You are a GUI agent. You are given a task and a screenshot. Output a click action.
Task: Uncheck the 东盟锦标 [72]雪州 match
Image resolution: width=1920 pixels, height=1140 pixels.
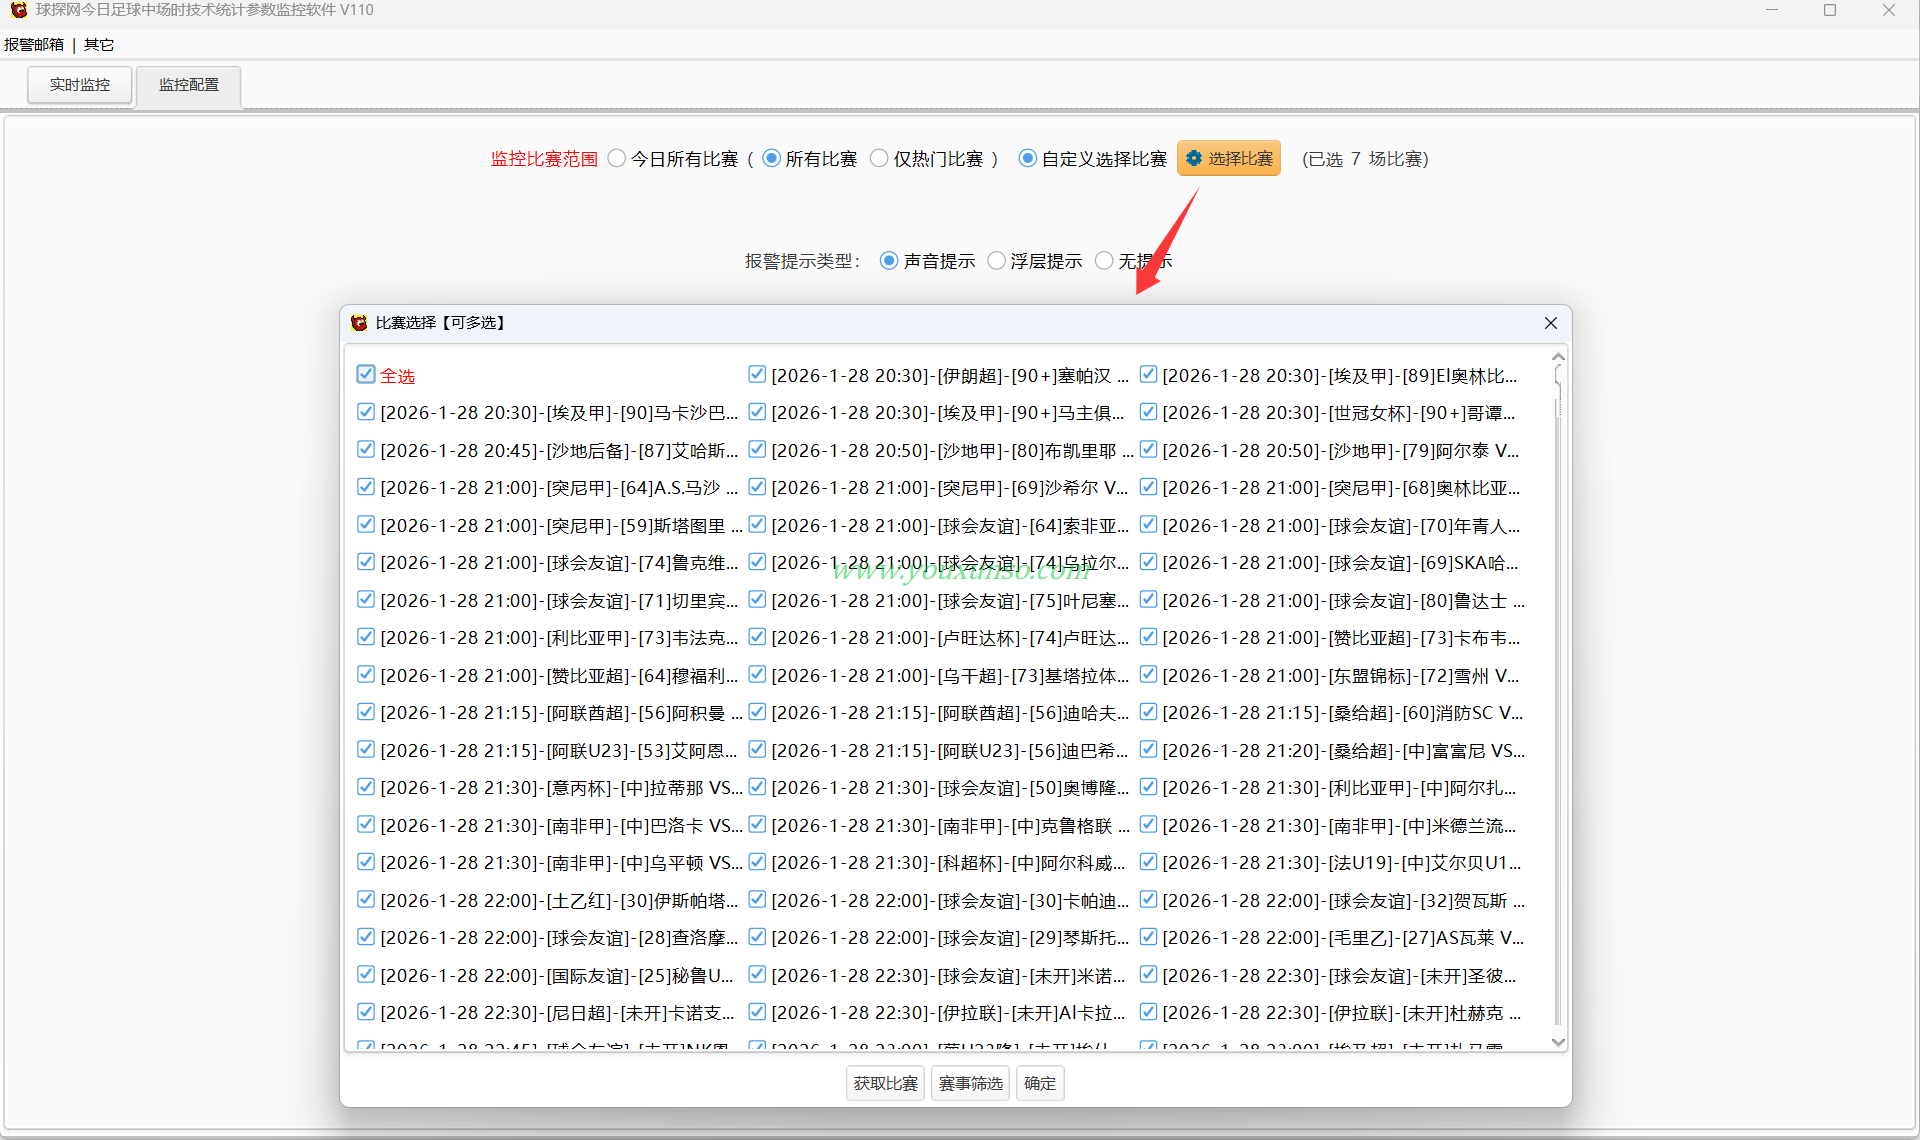point(1148,675)
